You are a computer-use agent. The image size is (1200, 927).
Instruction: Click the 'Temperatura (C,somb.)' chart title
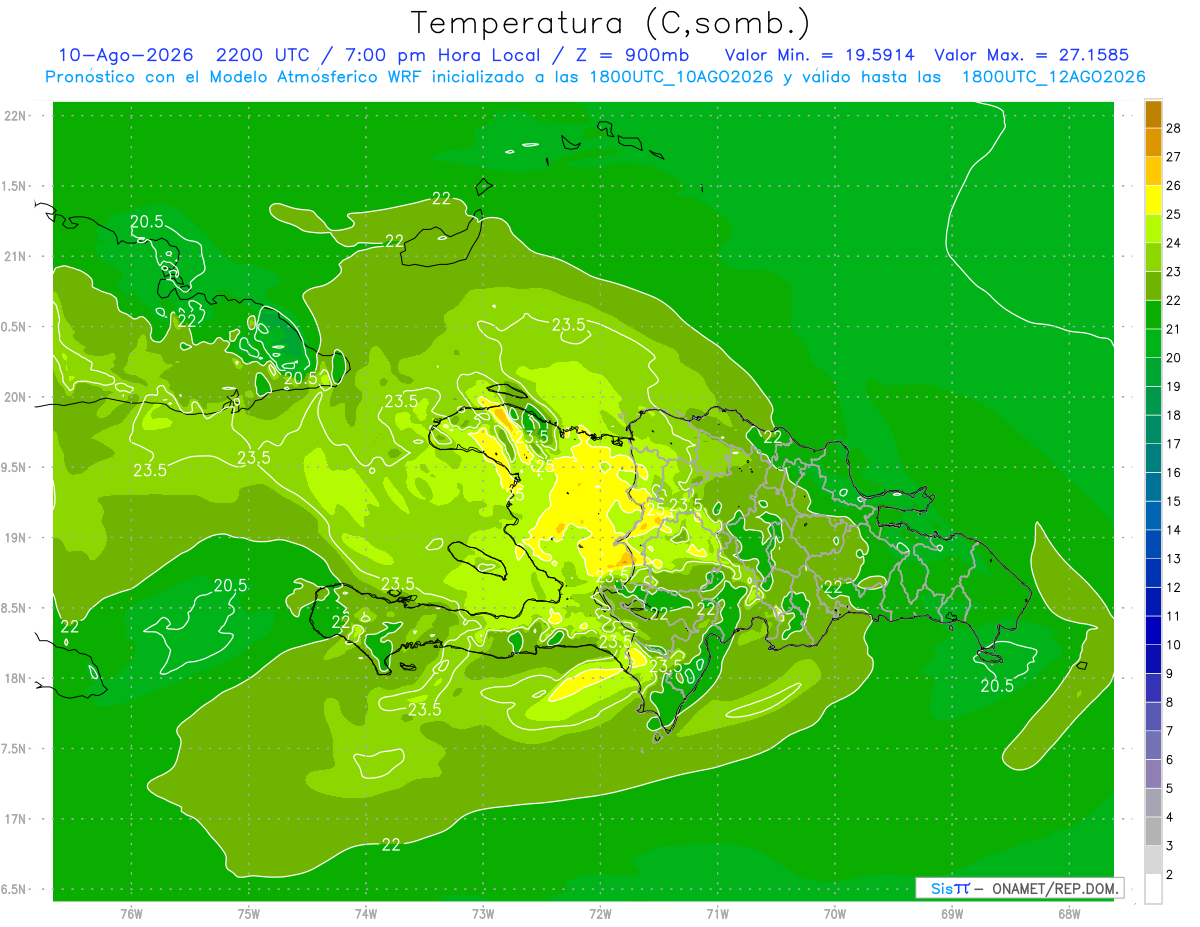click(x=611, y=23)
